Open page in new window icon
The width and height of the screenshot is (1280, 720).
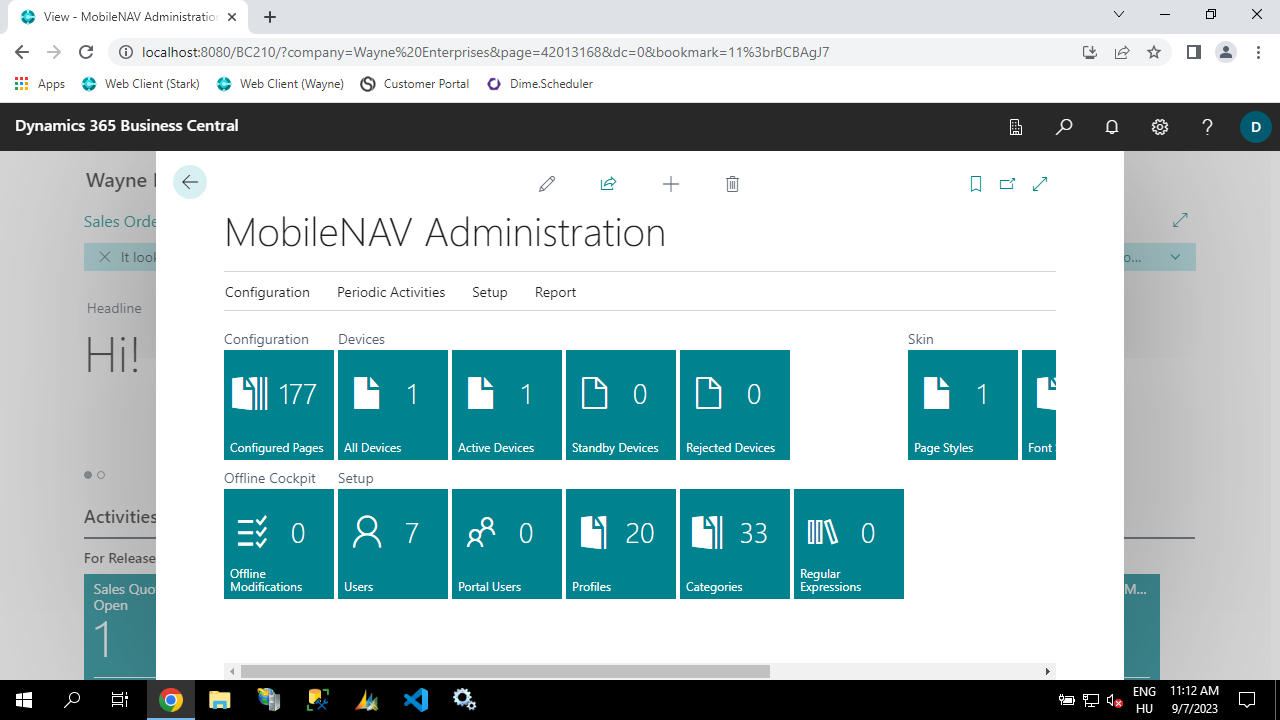[1007, 184]
